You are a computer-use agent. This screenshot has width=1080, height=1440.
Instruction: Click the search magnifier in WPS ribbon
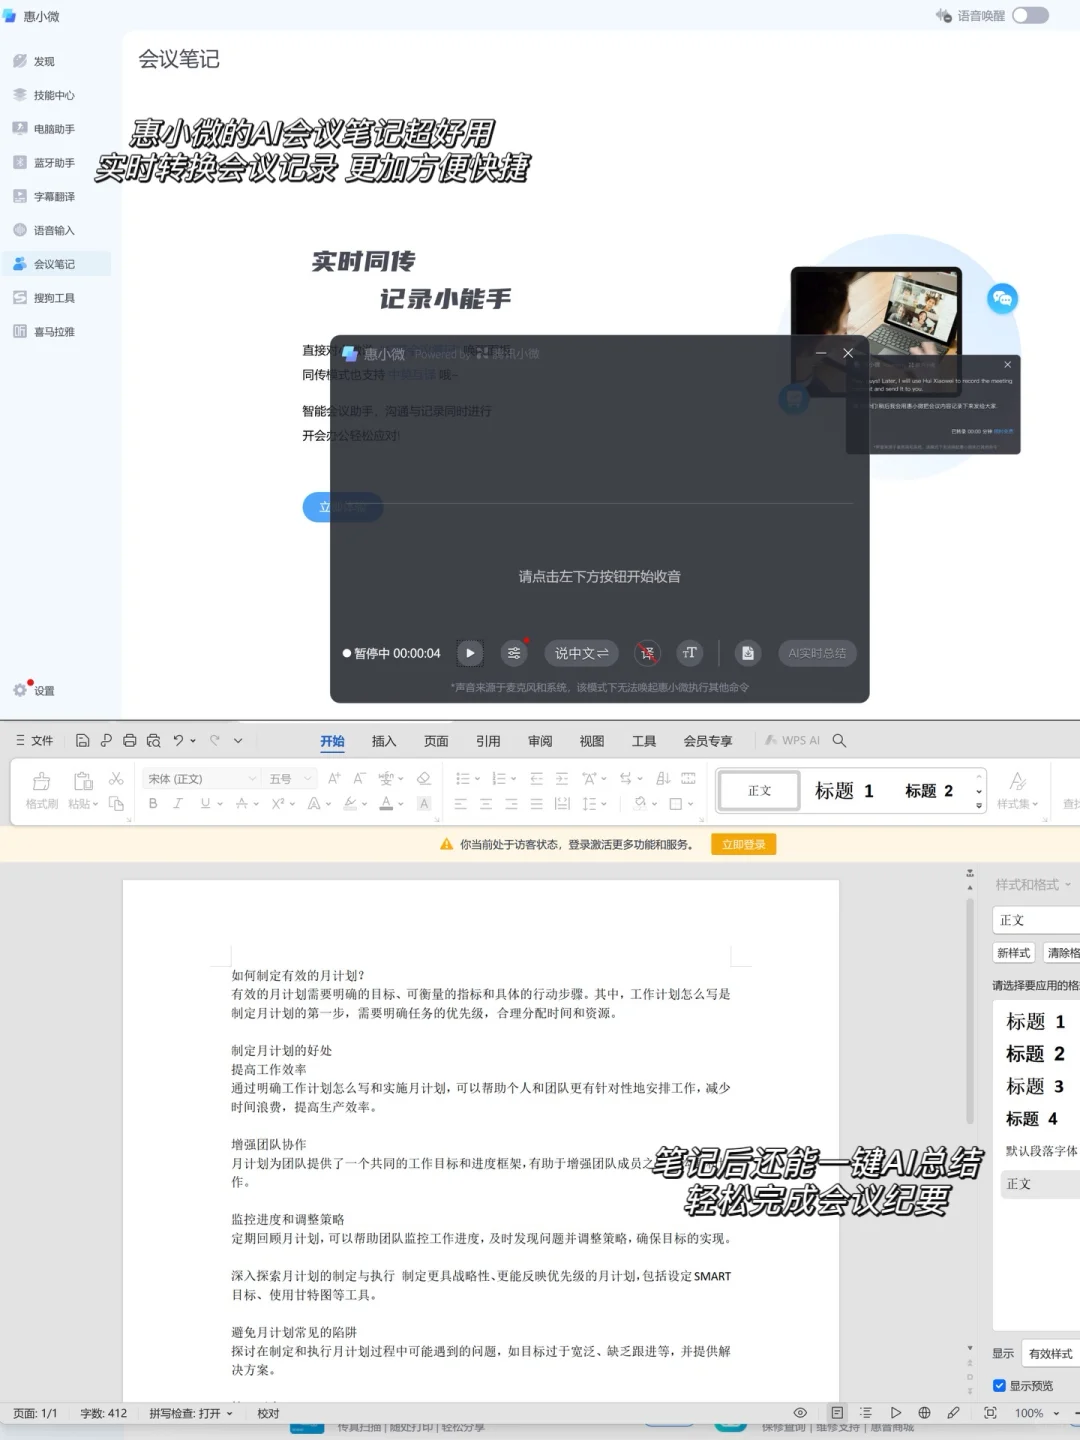pos(840,741)
